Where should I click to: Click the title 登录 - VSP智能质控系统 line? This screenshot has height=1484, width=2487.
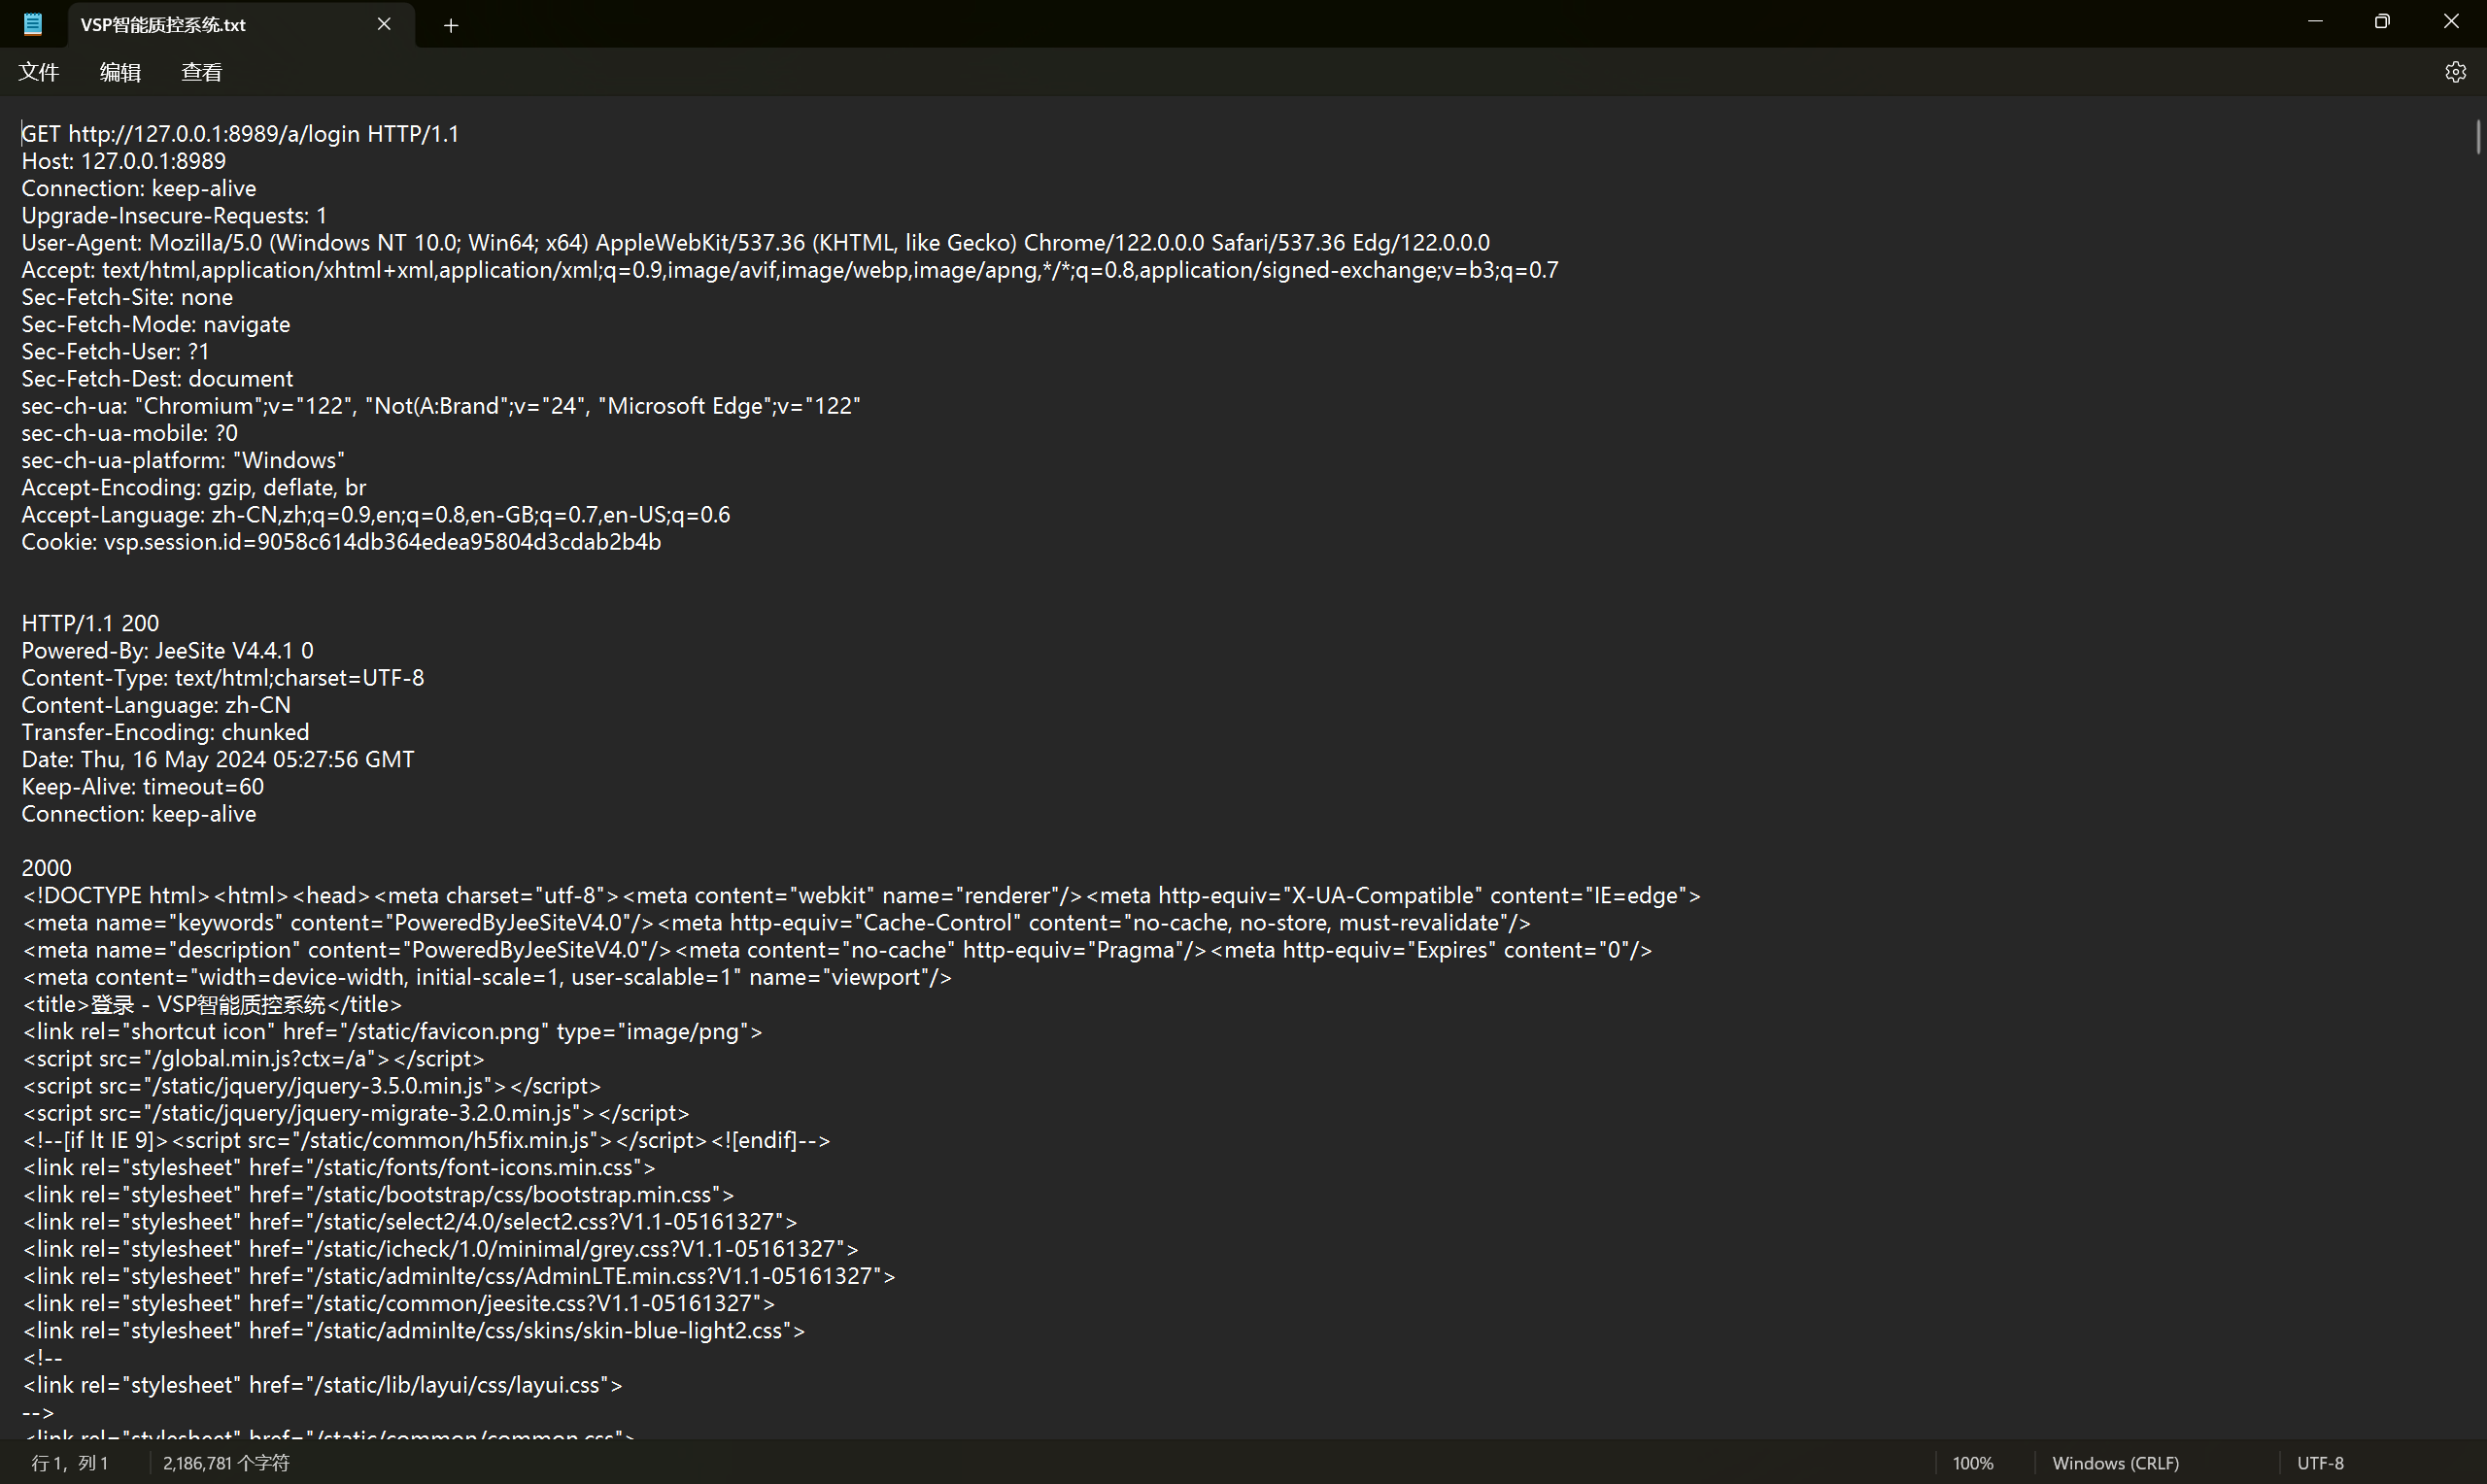(212, 1005)
